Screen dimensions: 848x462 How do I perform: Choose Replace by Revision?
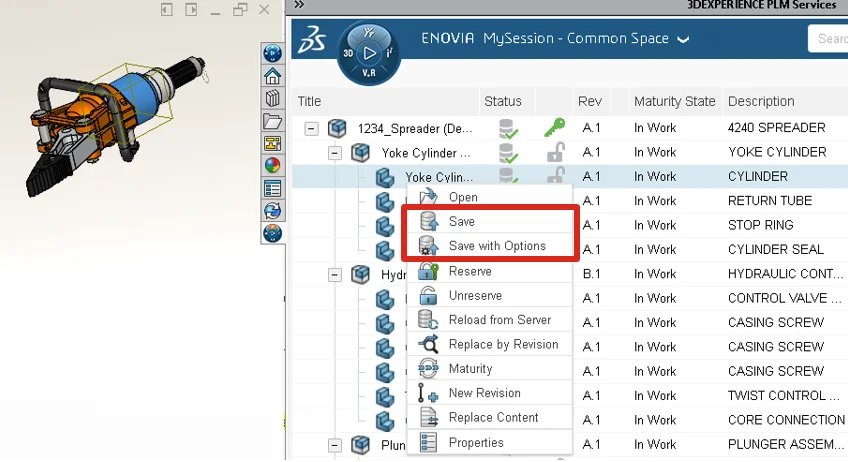click(x=489, y=344)
